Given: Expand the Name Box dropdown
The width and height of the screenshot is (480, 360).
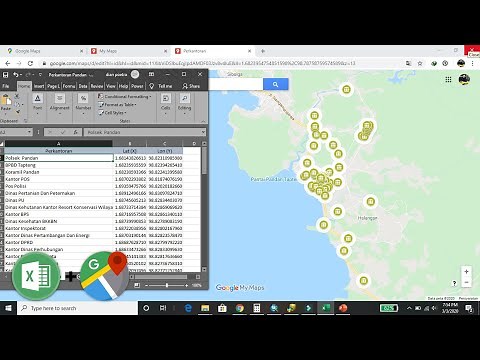Looking at the screenshot, I should pyautogui.click(x=29, y=132).
